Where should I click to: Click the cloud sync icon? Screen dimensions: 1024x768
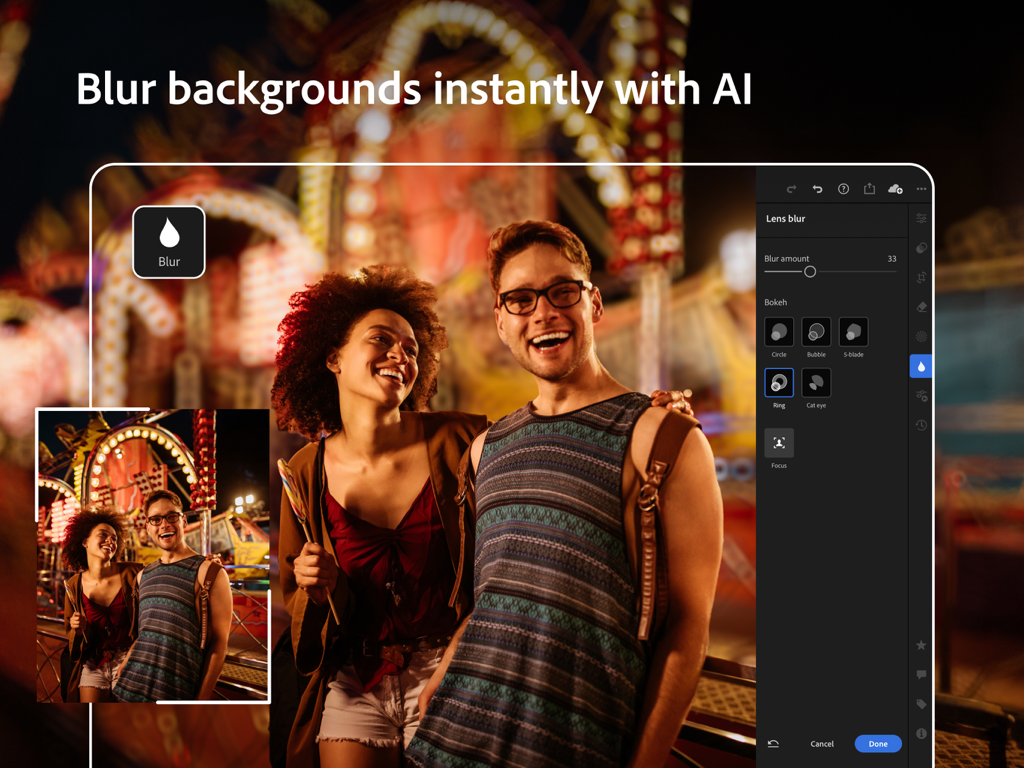pos(895,188)
